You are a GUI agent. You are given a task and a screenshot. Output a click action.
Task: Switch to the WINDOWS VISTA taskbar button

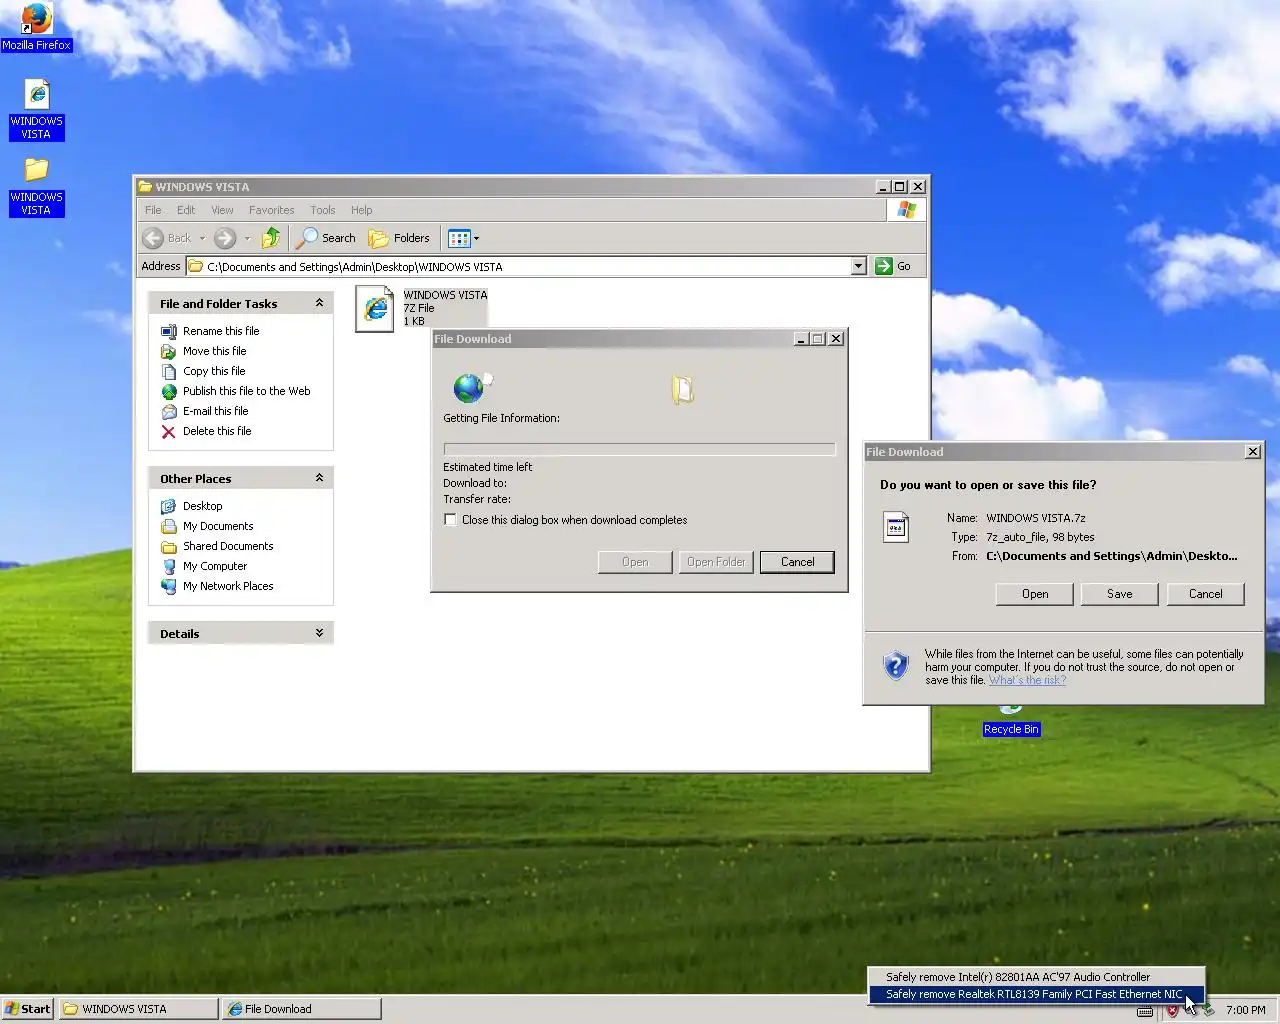tap(138, 1009)
